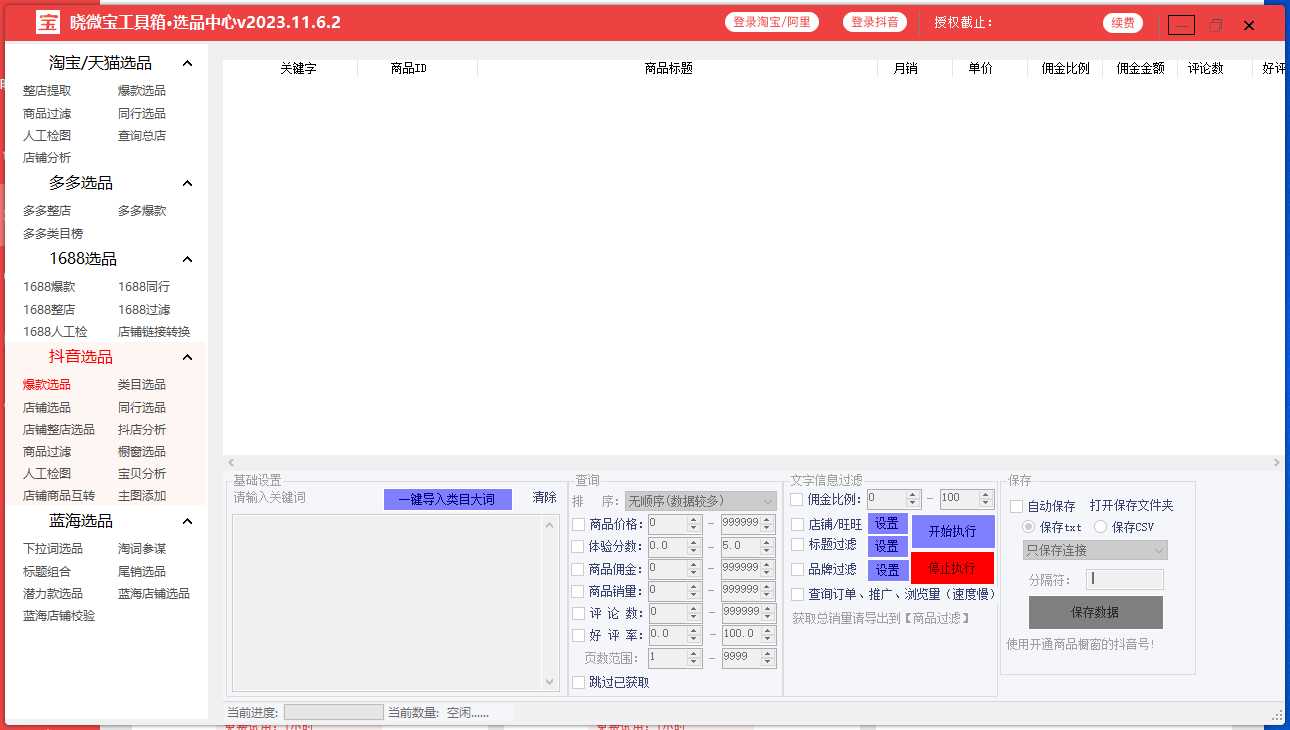This screenshot has width=1290, height=730.
Task: Enable the 好评率 filter checkbox
Action: click(x=578, y=635)
